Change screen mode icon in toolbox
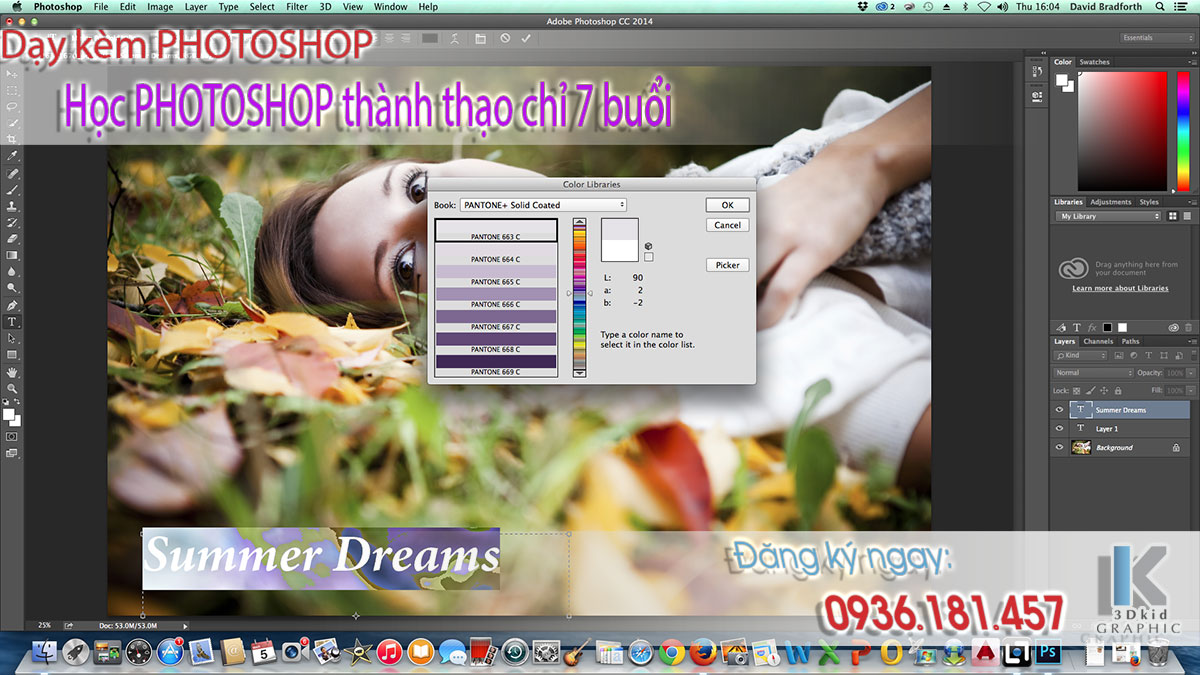 coord(12,453)
